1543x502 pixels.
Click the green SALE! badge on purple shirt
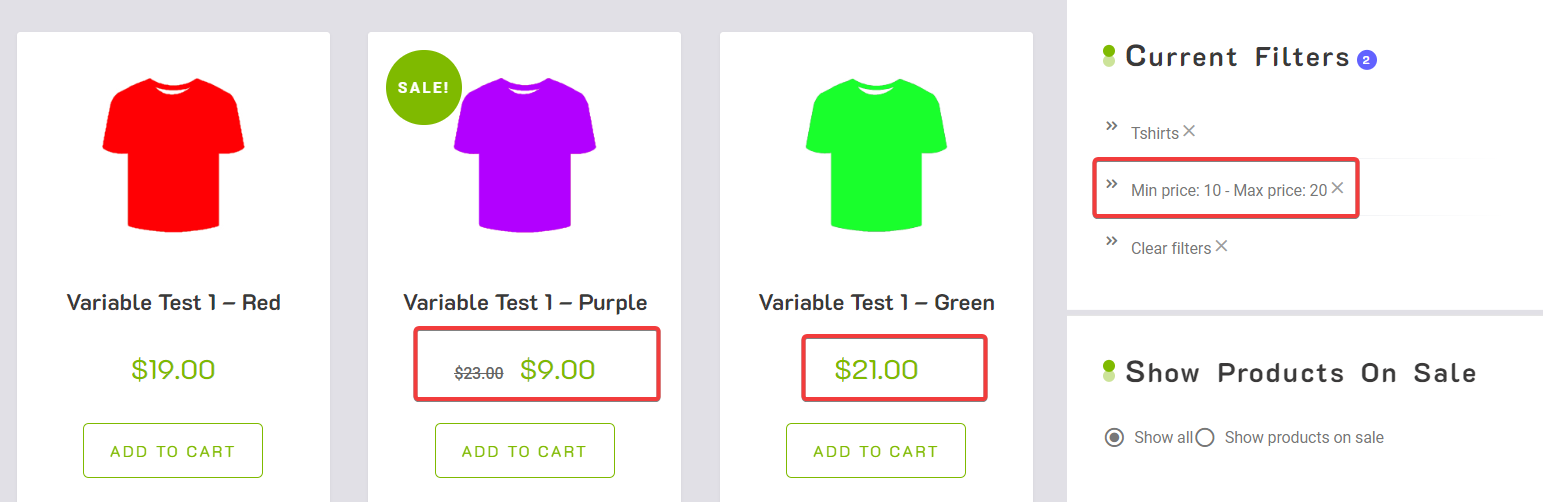coord(423,87)
